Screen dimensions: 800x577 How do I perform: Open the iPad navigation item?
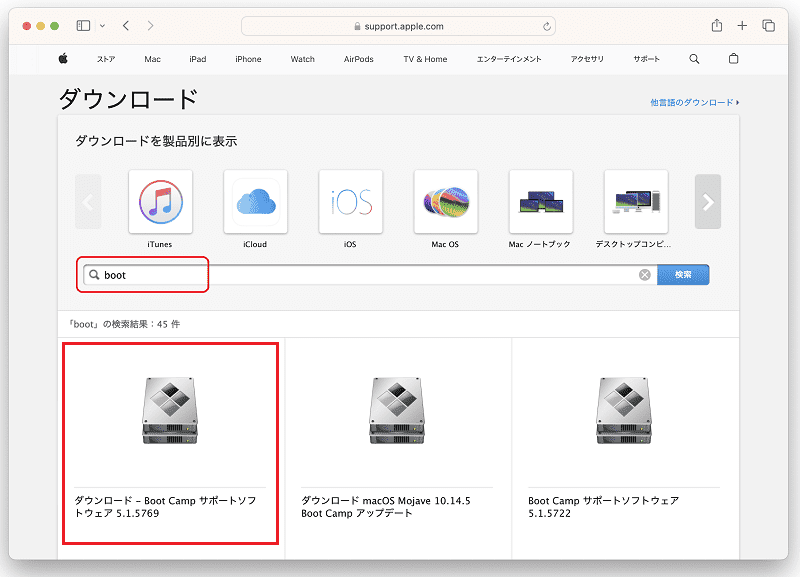click(x=197, y=59)
